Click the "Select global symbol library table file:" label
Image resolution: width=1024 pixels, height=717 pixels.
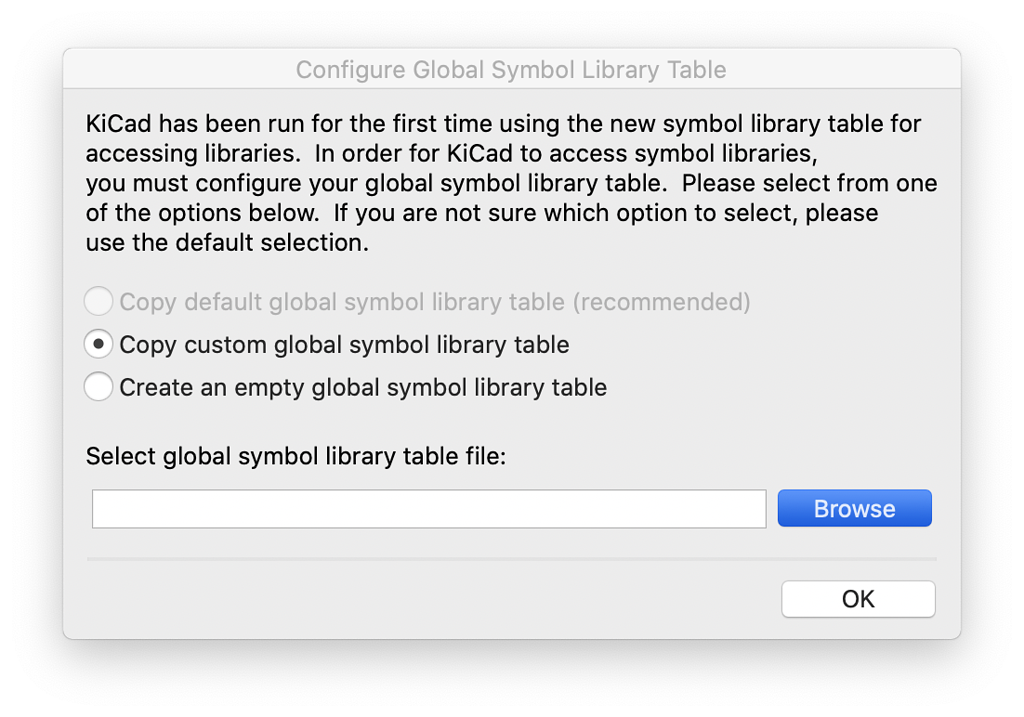tap(296, 456)
